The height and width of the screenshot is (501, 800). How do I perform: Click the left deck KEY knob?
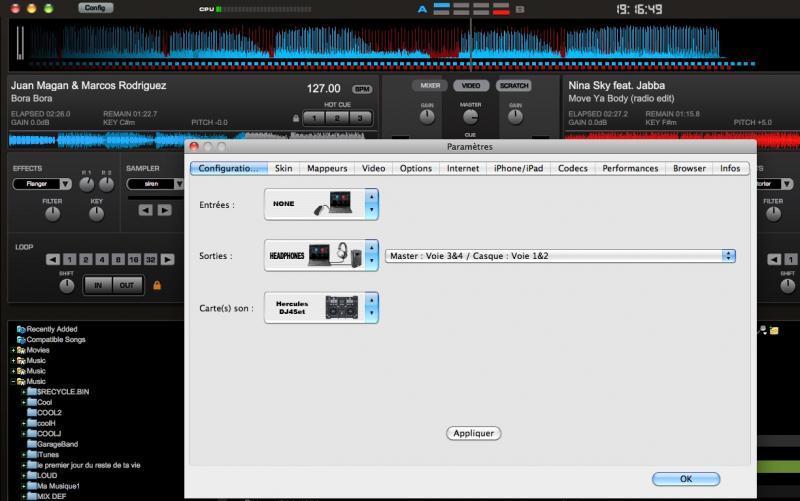click(96, 214)
